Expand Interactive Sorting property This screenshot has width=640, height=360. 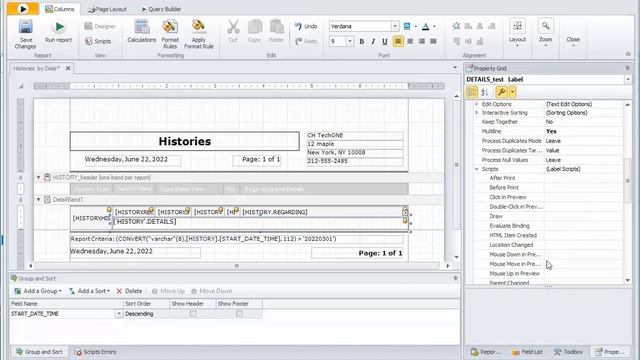(x=476, y=113)
